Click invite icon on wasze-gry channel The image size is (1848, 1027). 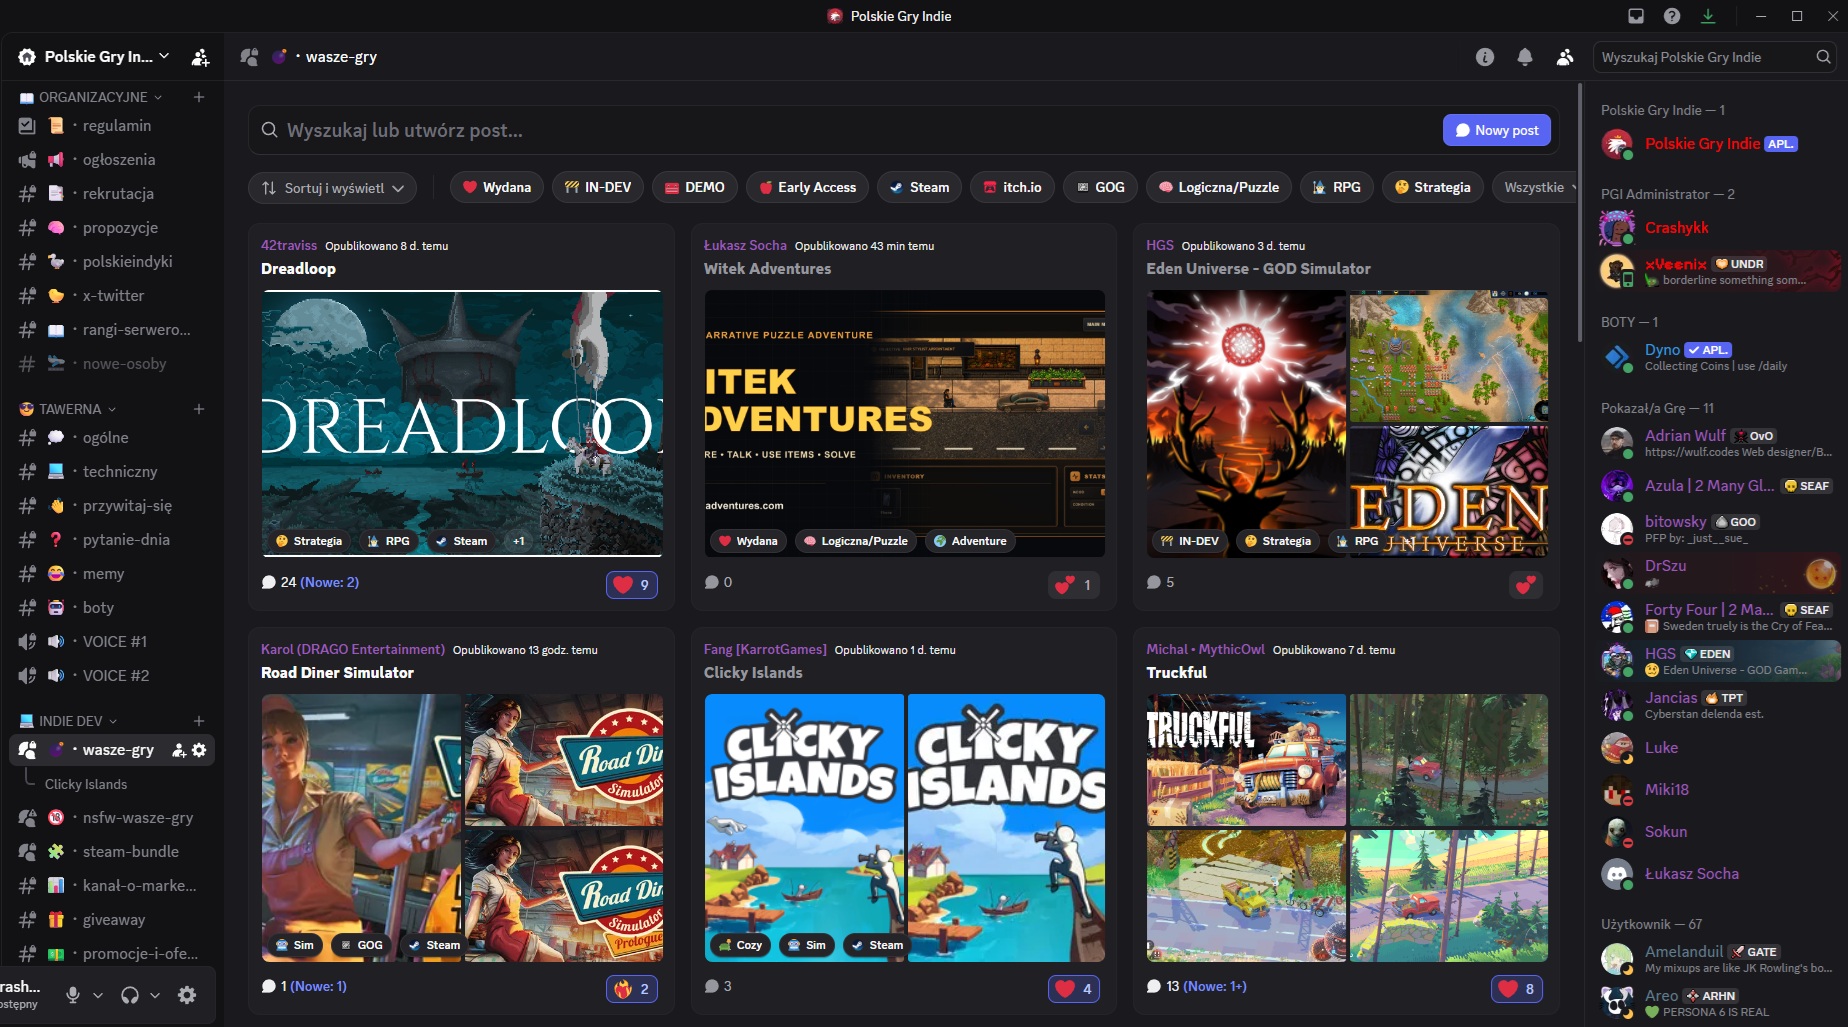pyautogui.click(x=179, y=750)
